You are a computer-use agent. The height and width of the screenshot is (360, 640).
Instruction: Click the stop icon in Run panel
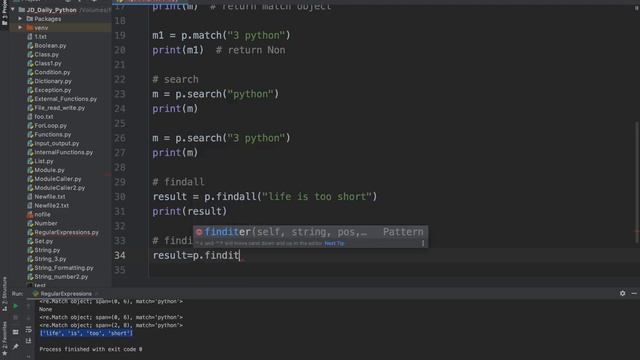[15, 318]
